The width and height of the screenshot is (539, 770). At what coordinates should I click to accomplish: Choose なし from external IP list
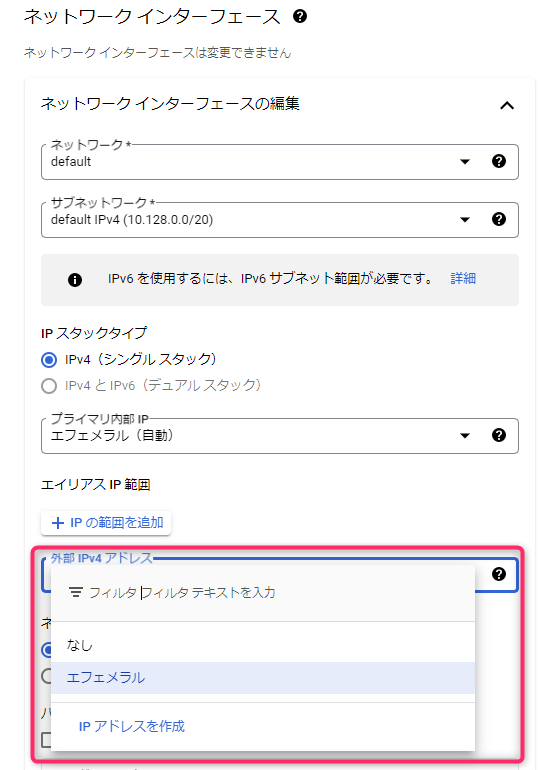point(263,645)
